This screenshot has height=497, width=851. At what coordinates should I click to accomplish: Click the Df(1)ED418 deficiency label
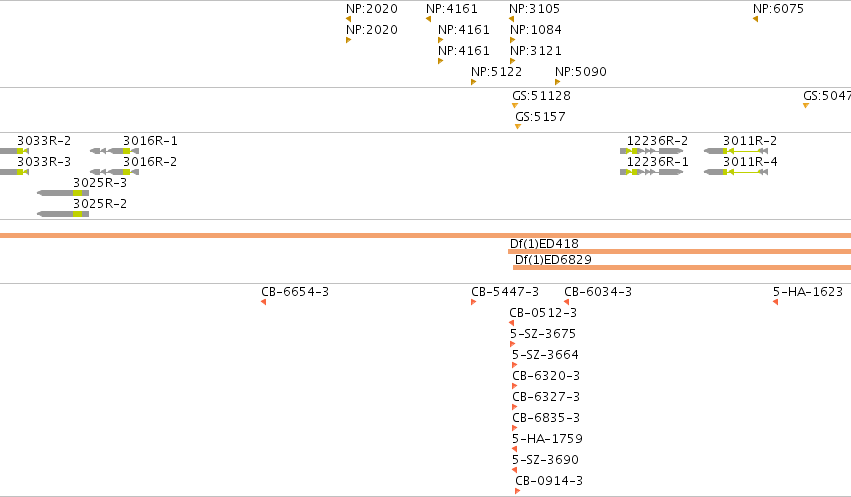coord(544,244)
